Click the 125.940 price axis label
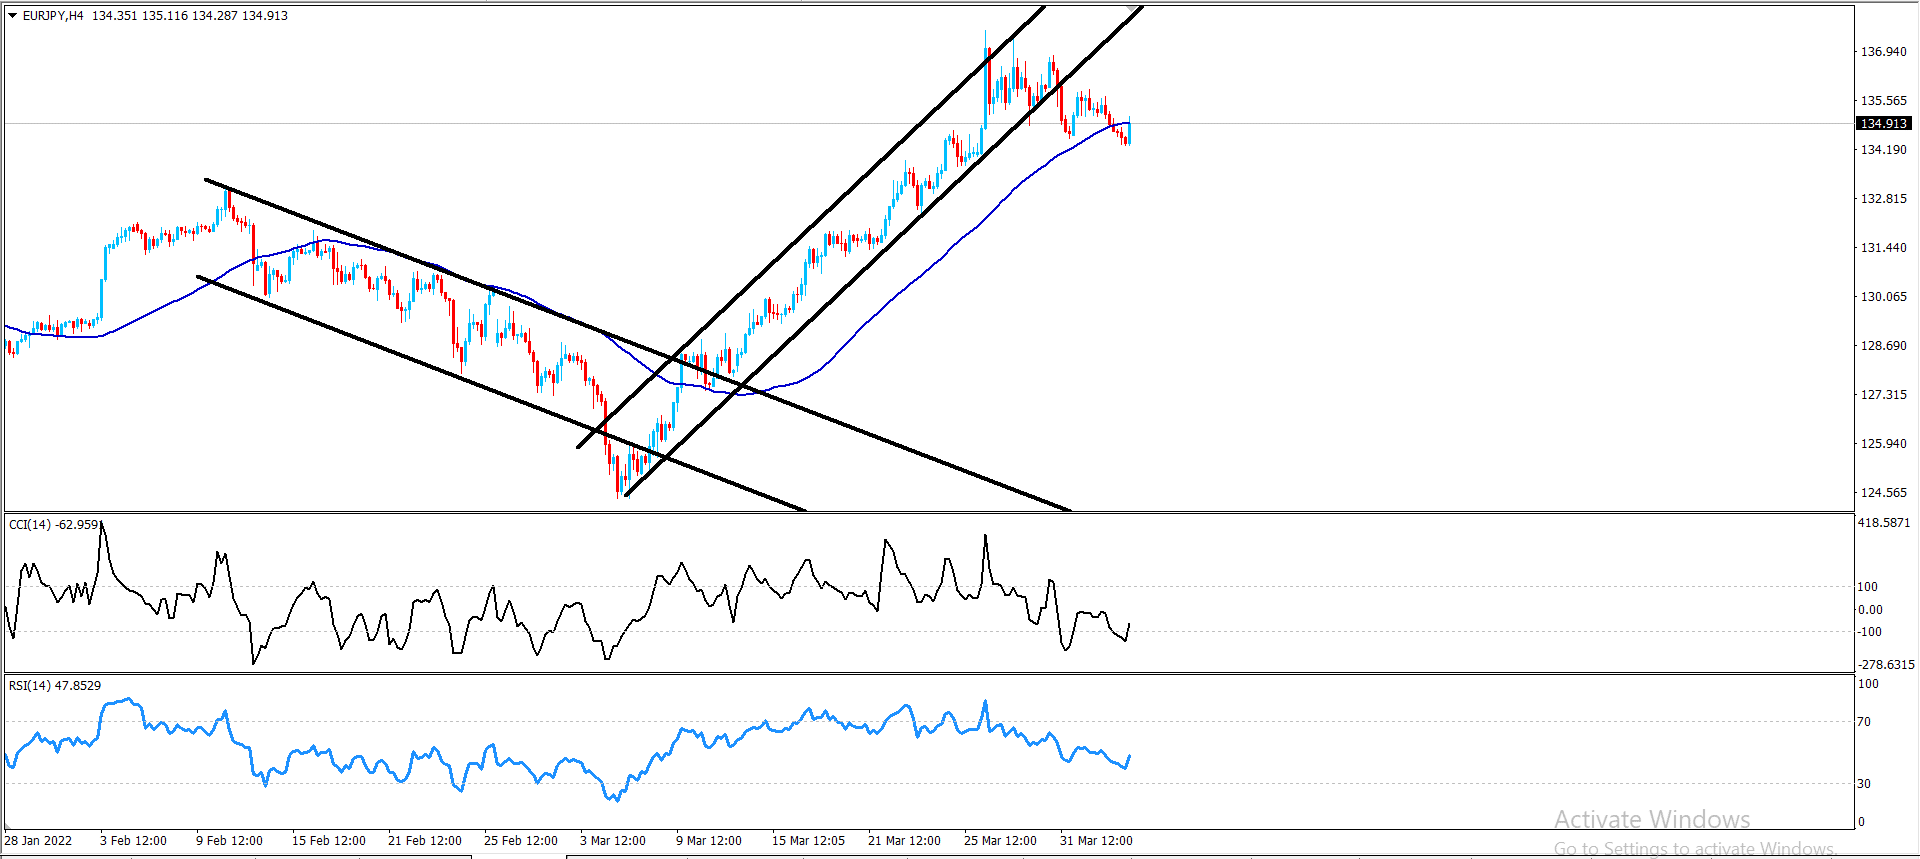The height and width of the screenshot is (859, 1920). [1883, 444]
